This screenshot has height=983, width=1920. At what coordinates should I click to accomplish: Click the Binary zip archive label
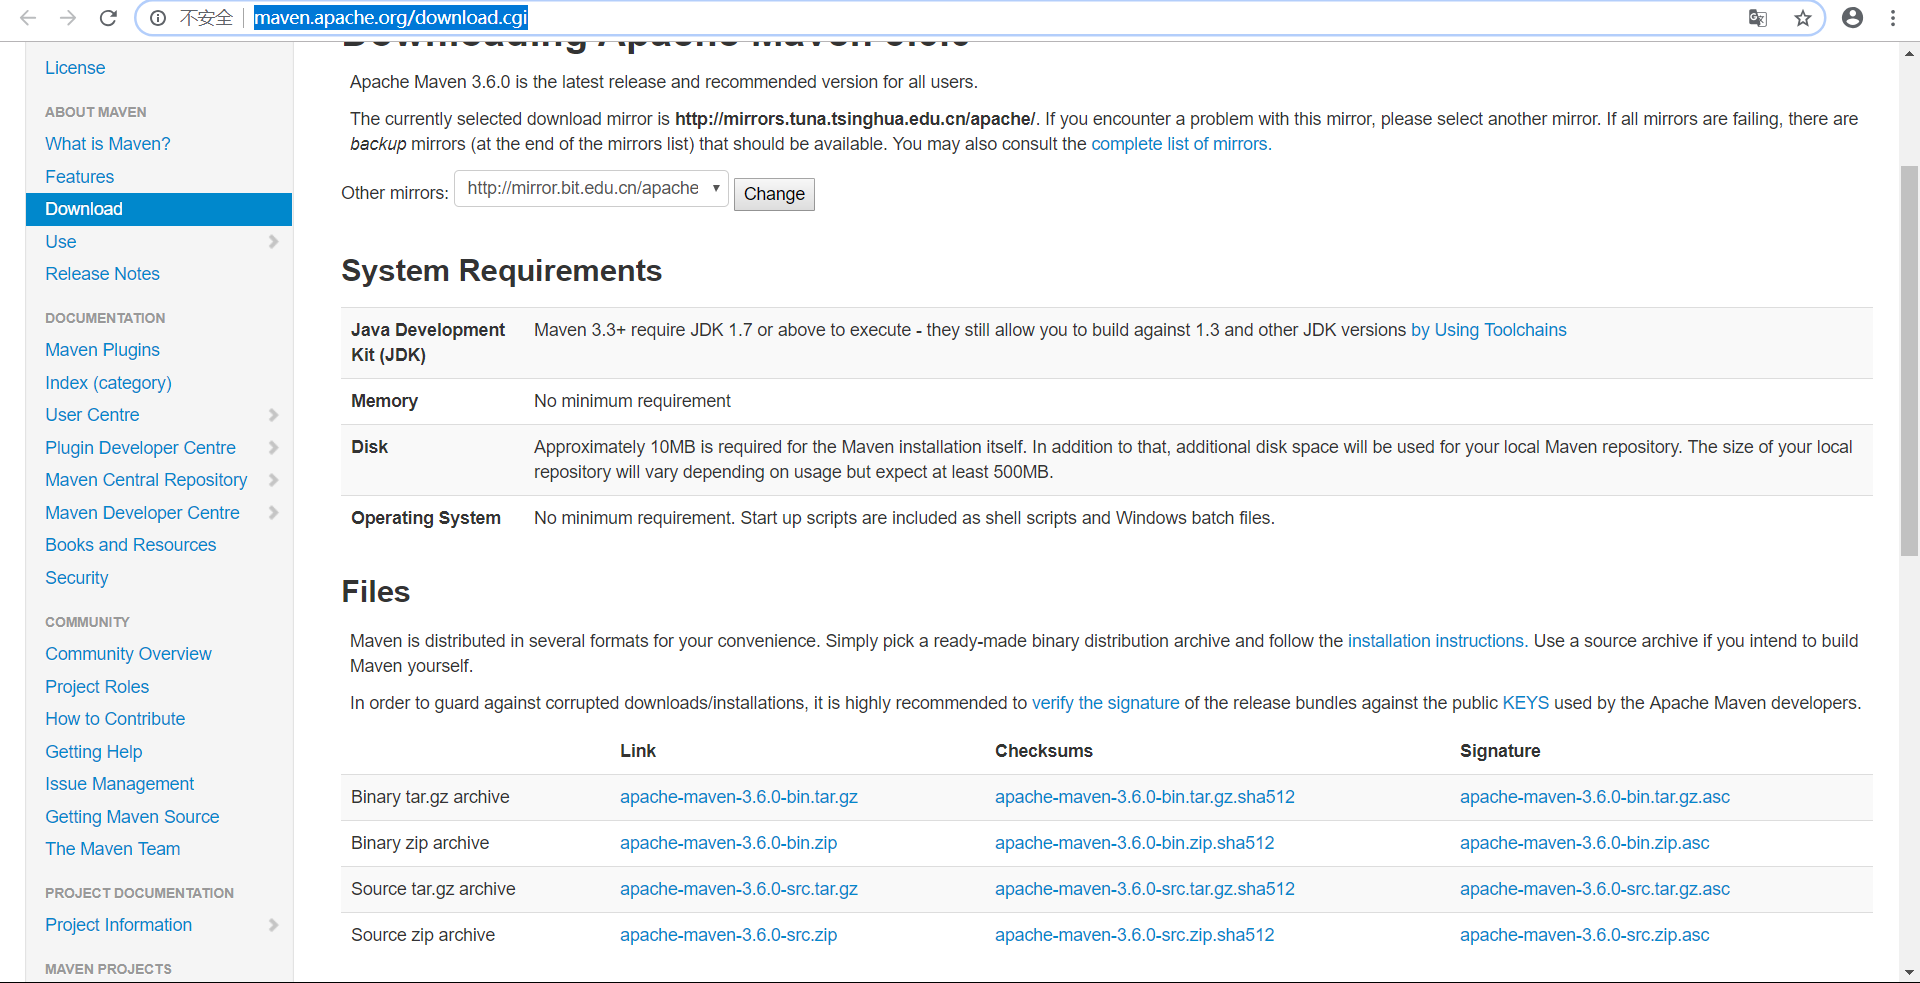click(420, 843)
